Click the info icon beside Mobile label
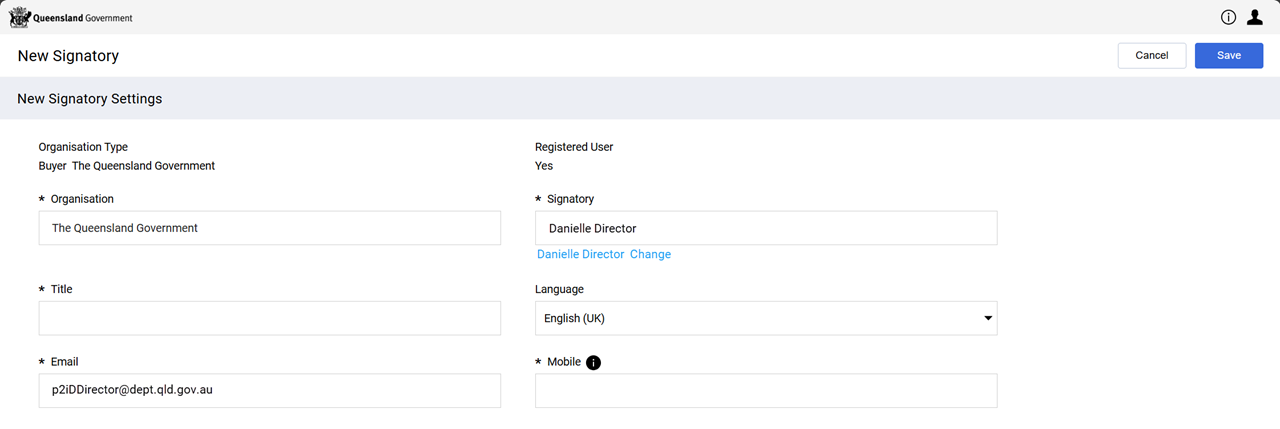Screen dimensions: 1280x429 point(593,362)
